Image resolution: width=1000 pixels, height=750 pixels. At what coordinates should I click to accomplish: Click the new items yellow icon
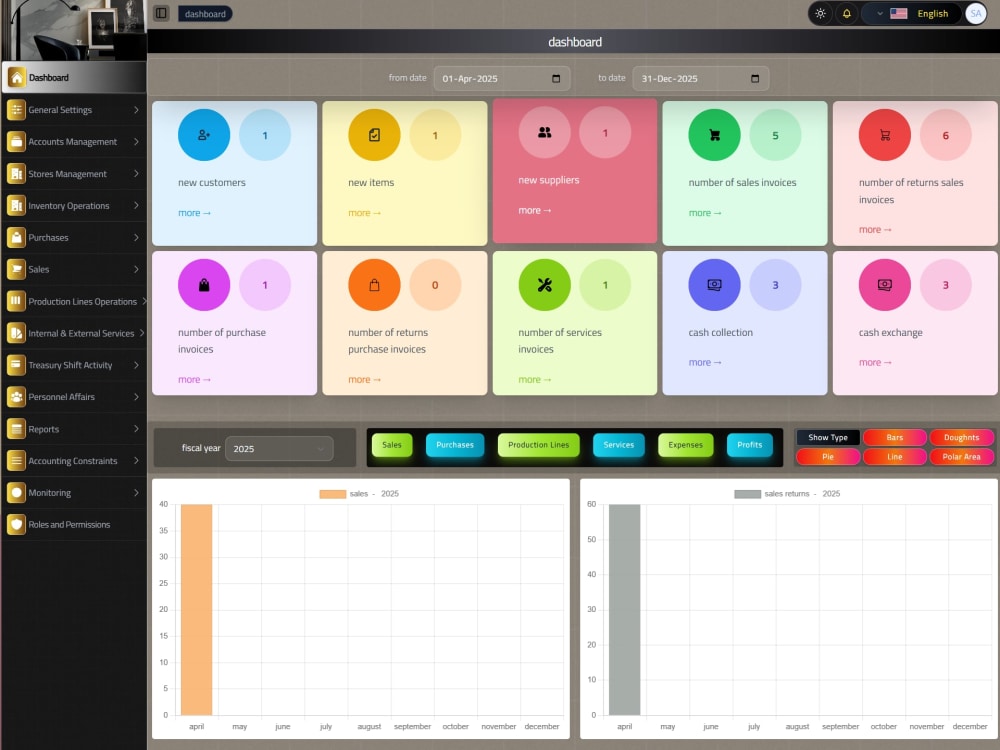pyautogui.click(x=374, y=135)
